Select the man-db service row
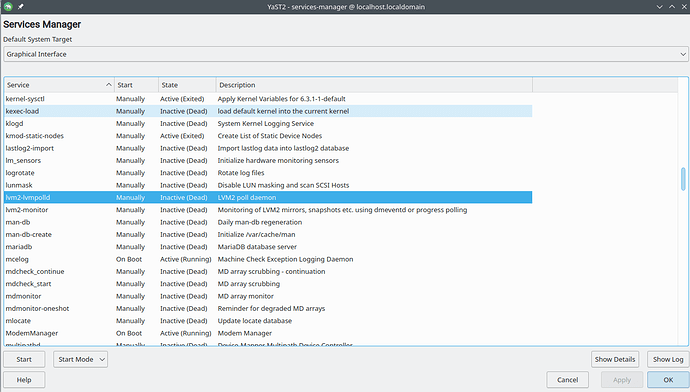Screen dimensions: 690x392 [x=268, y=222]
